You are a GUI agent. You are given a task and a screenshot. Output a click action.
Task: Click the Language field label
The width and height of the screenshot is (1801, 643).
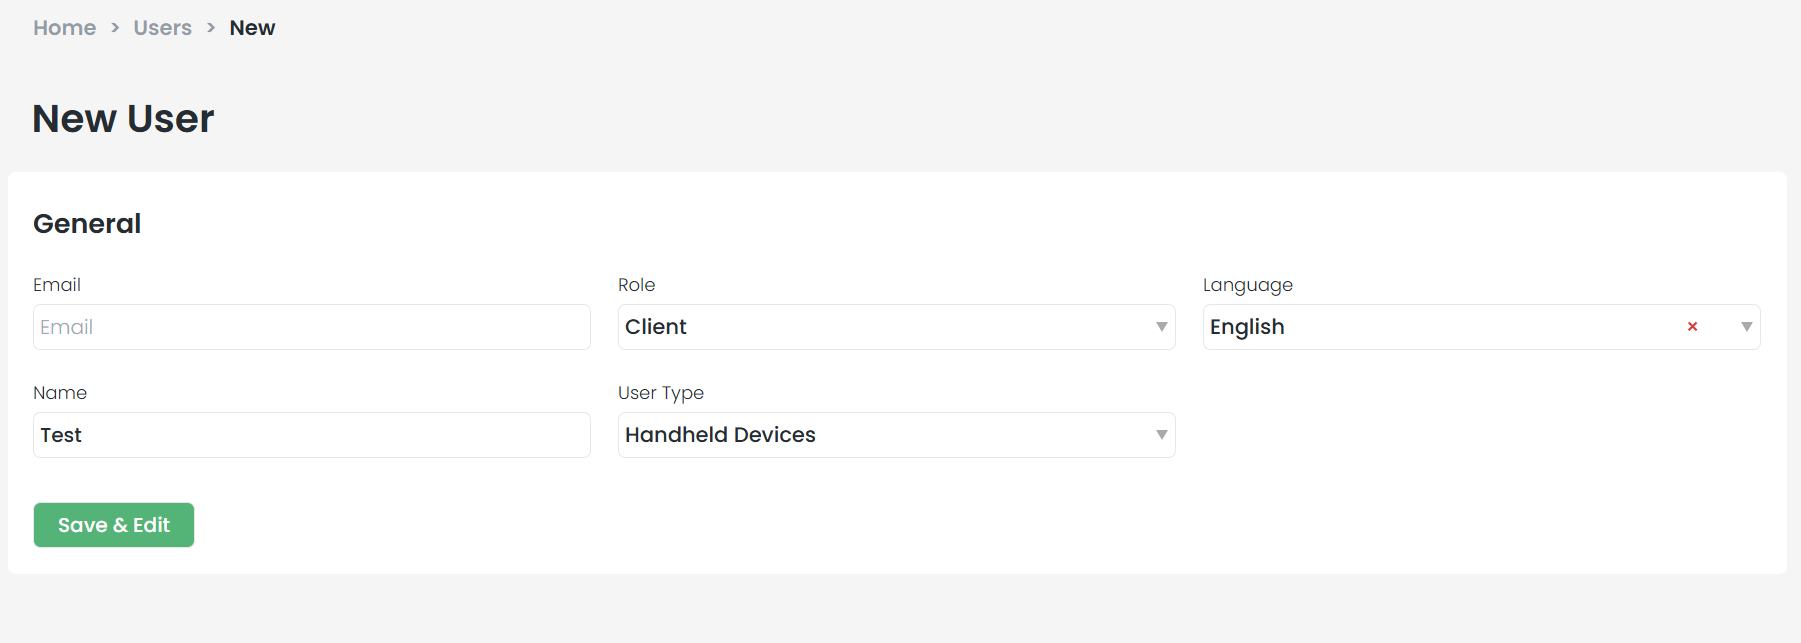[x=1248, y=285]
